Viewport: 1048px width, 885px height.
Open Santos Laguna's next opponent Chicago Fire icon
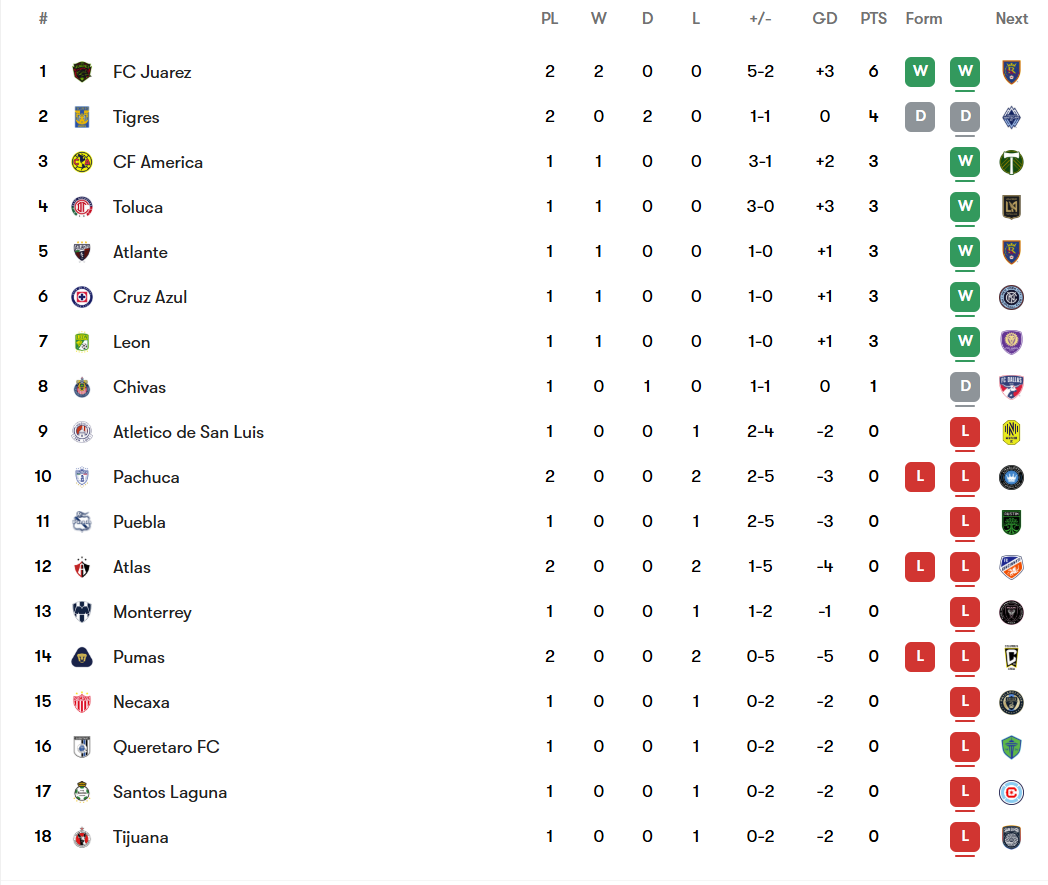click(x=1011, y=792)
